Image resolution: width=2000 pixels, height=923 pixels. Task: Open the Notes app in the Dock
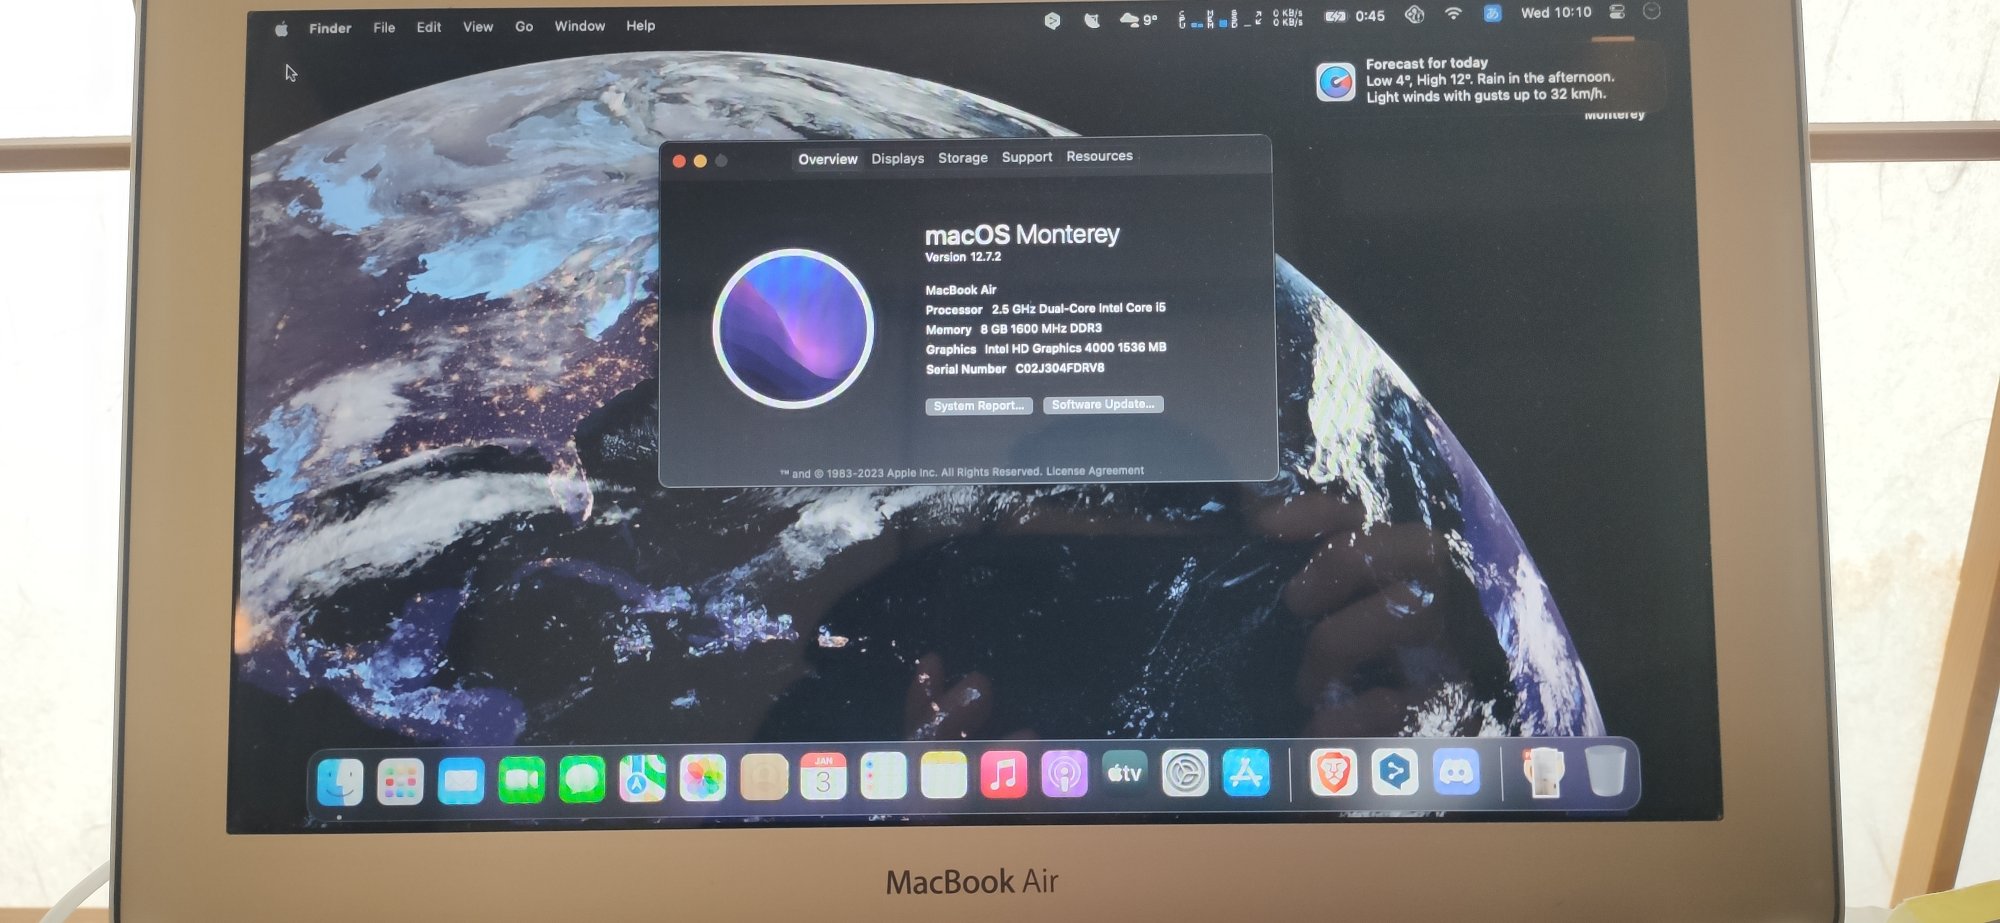[943, 775]
